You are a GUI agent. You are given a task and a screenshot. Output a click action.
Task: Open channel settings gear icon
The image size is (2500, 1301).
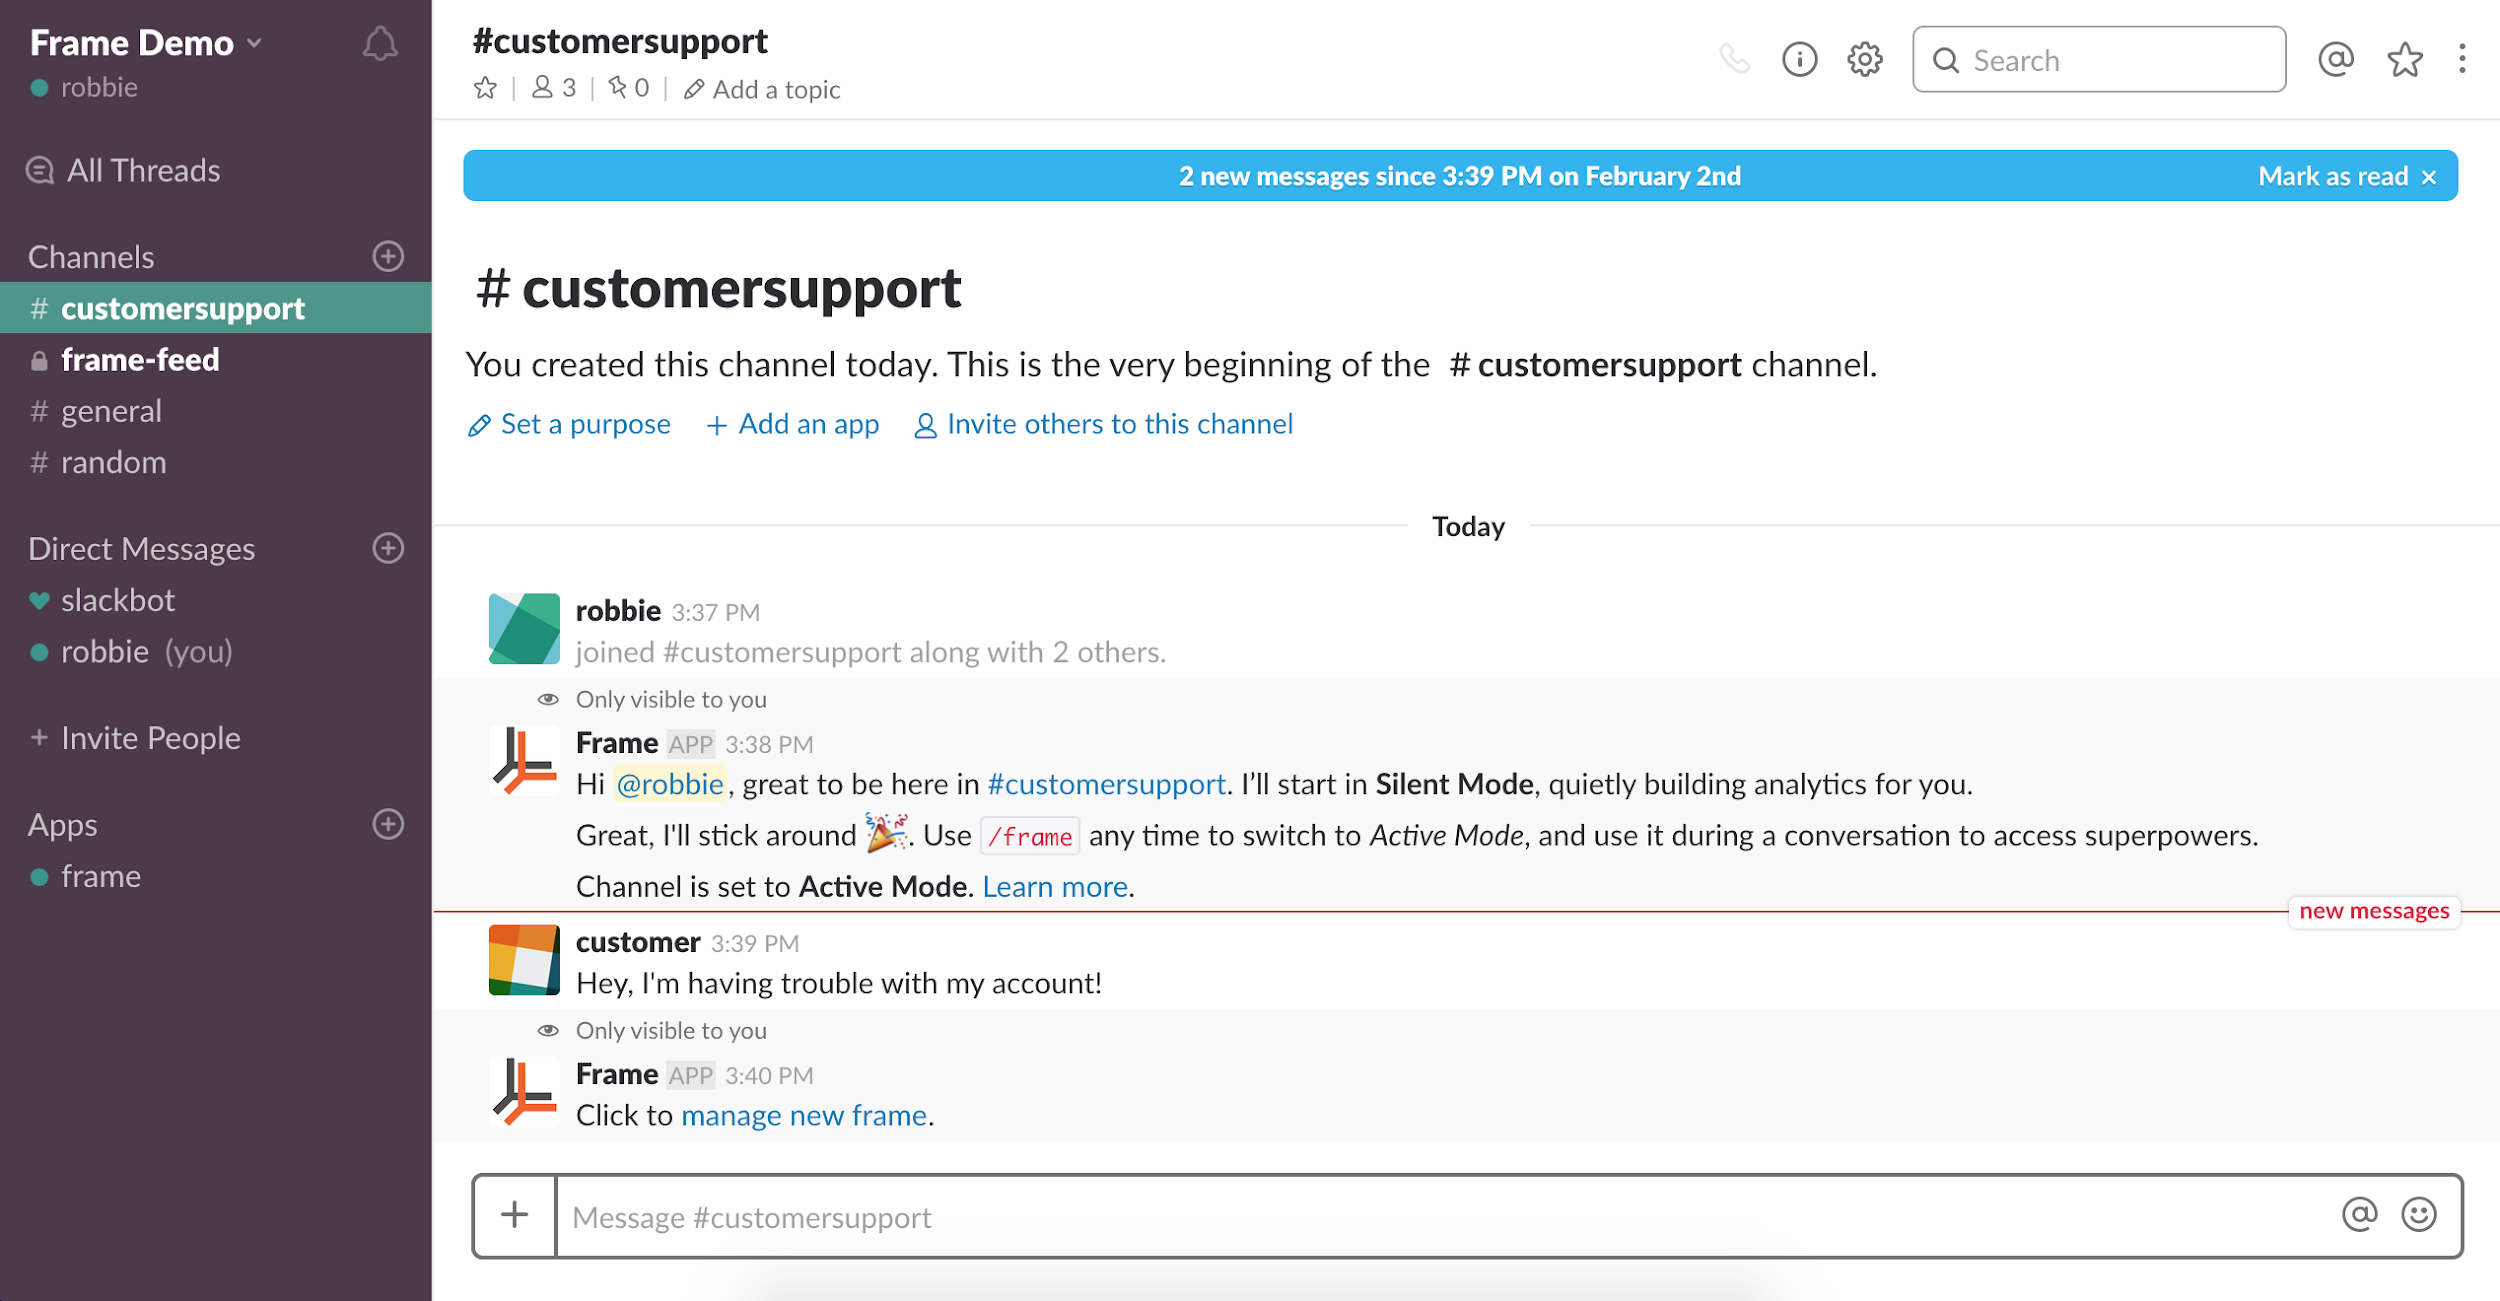[1864, 60]
